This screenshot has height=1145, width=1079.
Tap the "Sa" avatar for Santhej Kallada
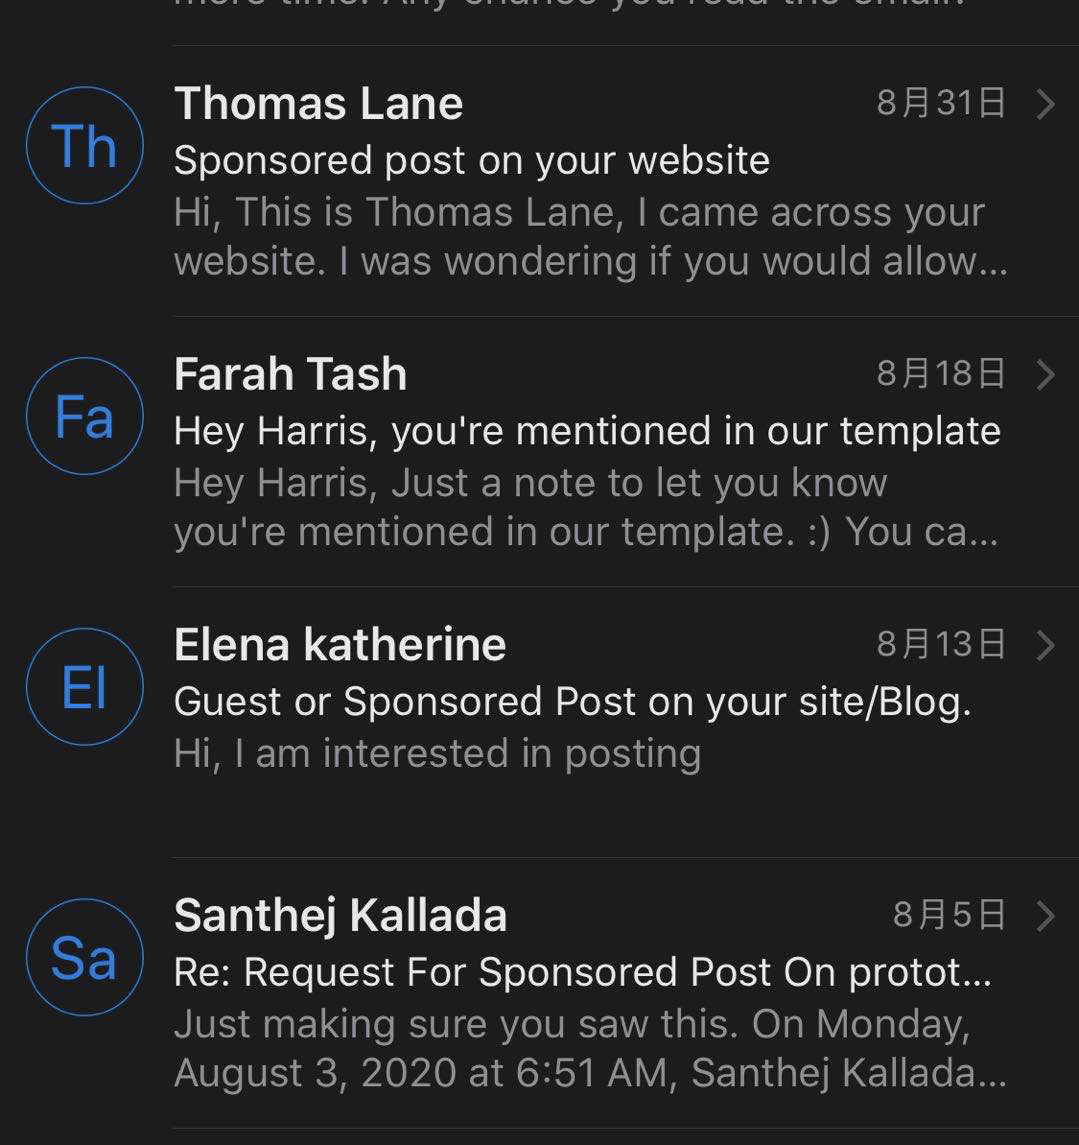[x=85, y=957]
